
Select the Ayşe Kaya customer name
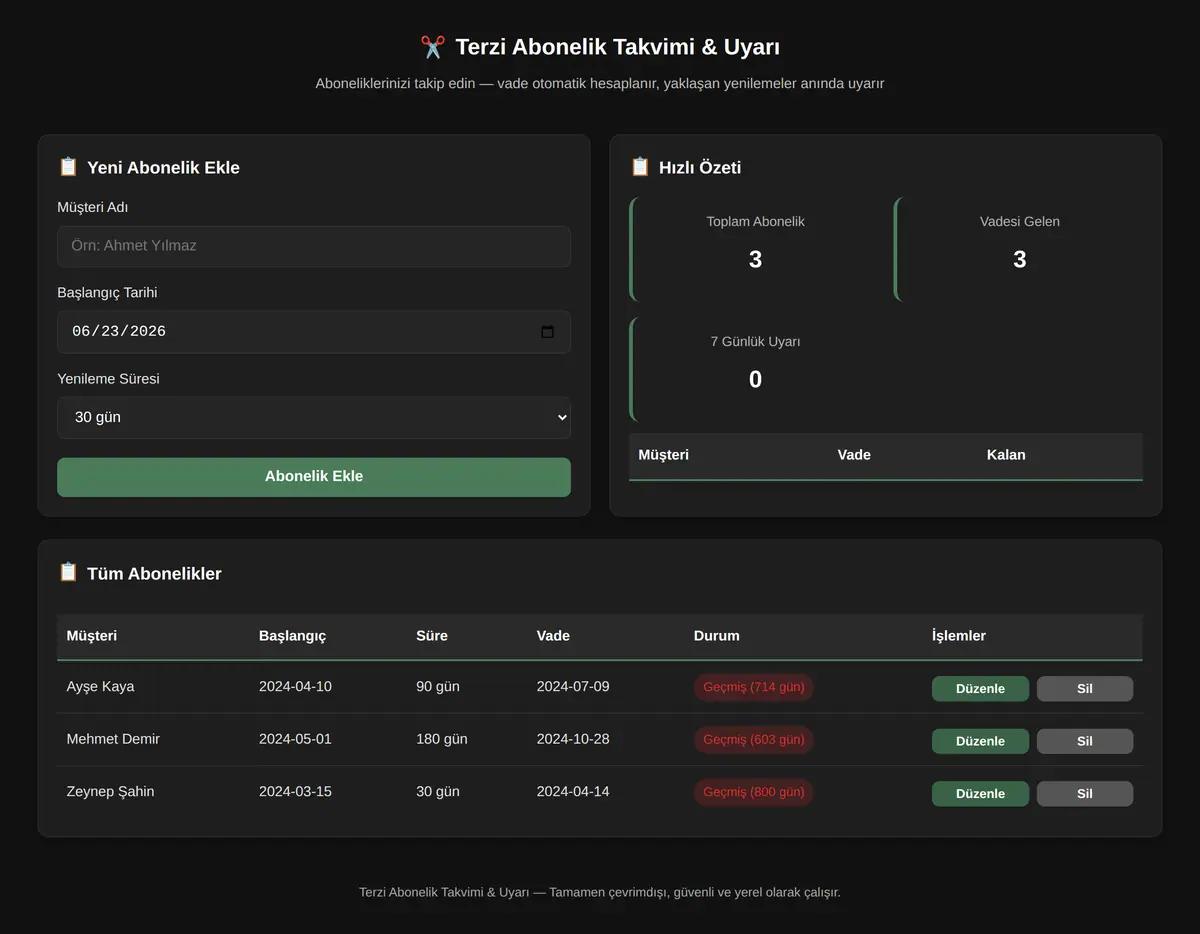coord(100,687)
